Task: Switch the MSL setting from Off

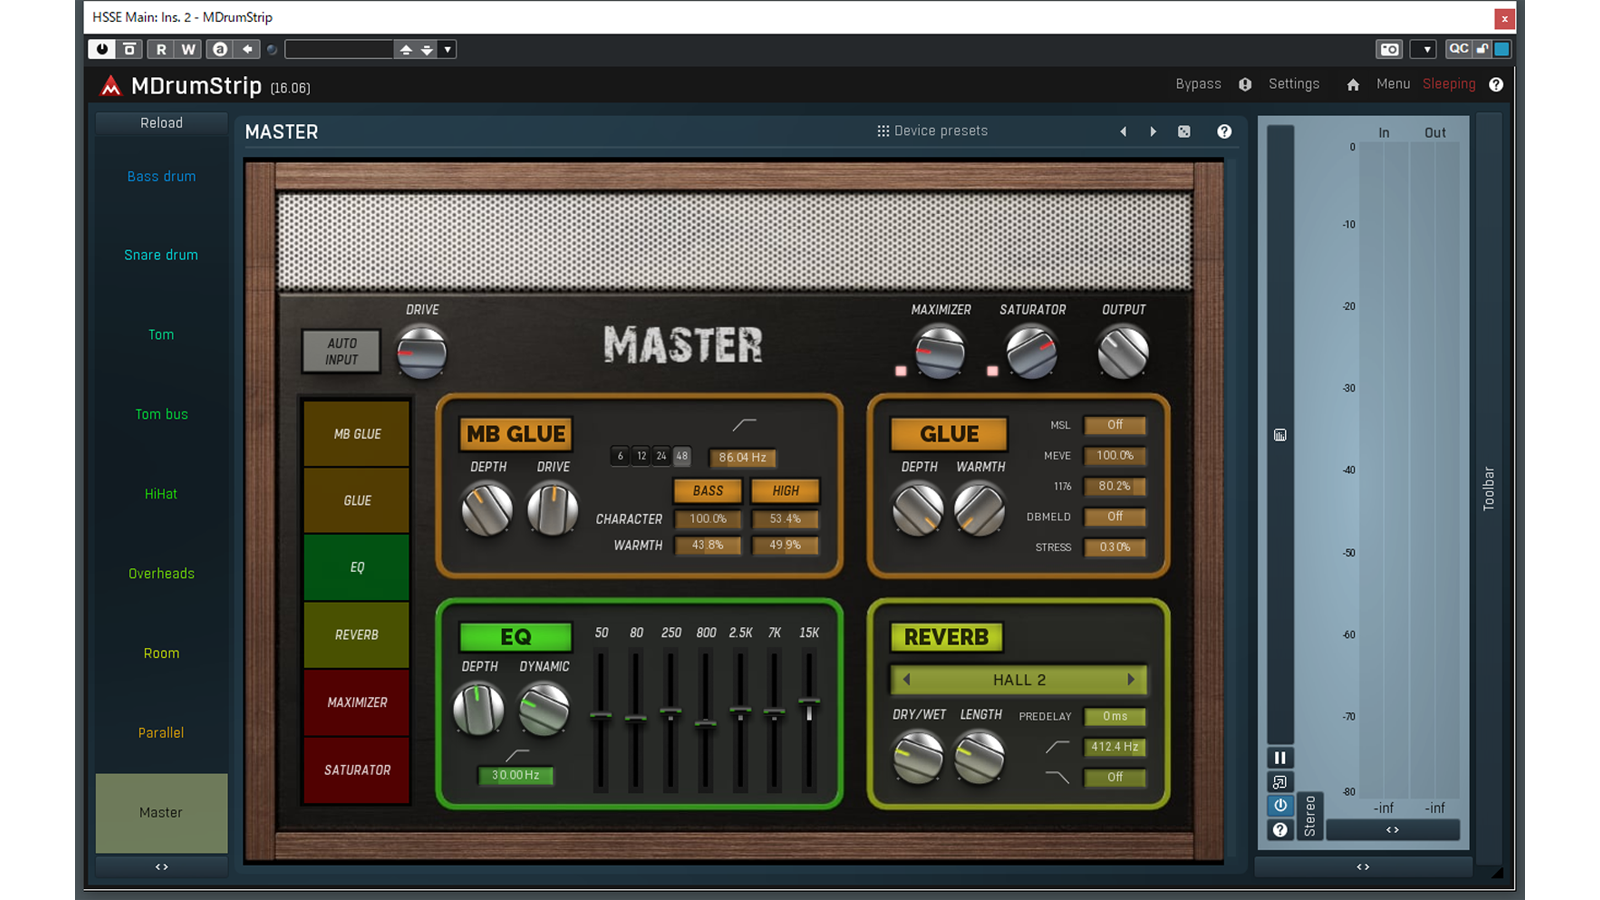Action: [1114, 424]
